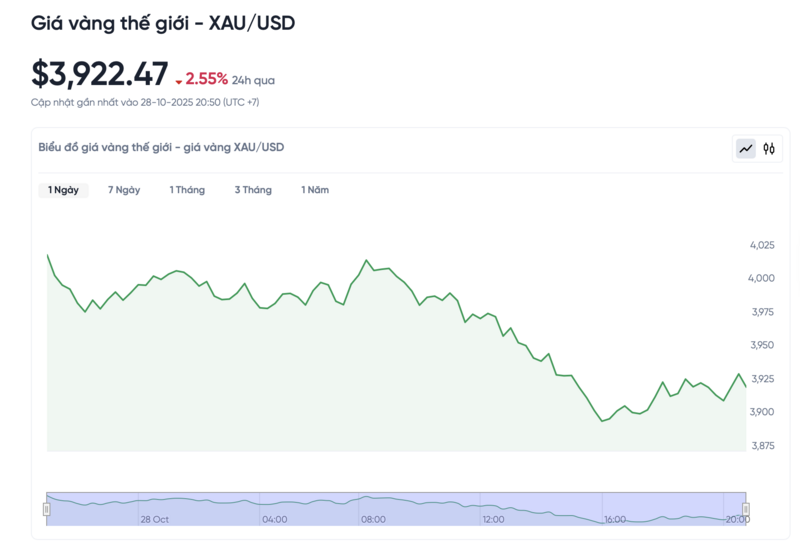Screen dimensions: 800x549
Task: Select the 7 Ngày time range
Action: tap(124, 190)
